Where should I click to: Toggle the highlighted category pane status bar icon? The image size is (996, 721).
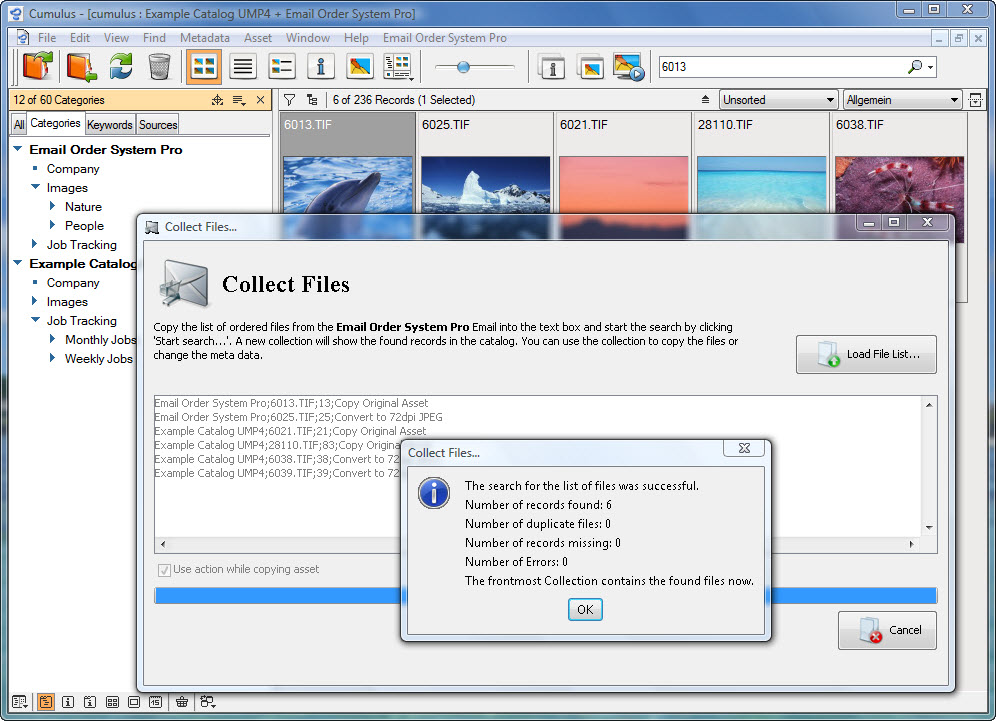click(46, 702)
